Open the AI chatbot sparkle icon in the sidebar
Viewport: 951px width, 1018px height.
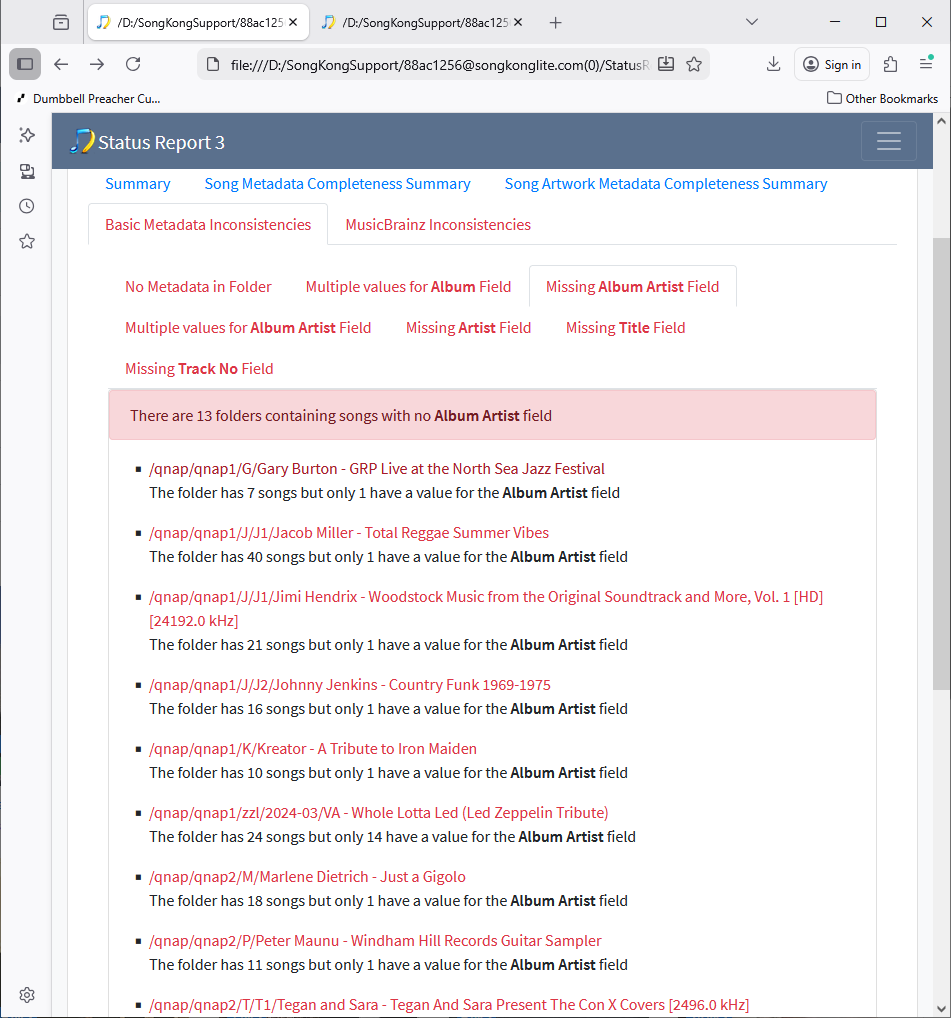(27, 135)
